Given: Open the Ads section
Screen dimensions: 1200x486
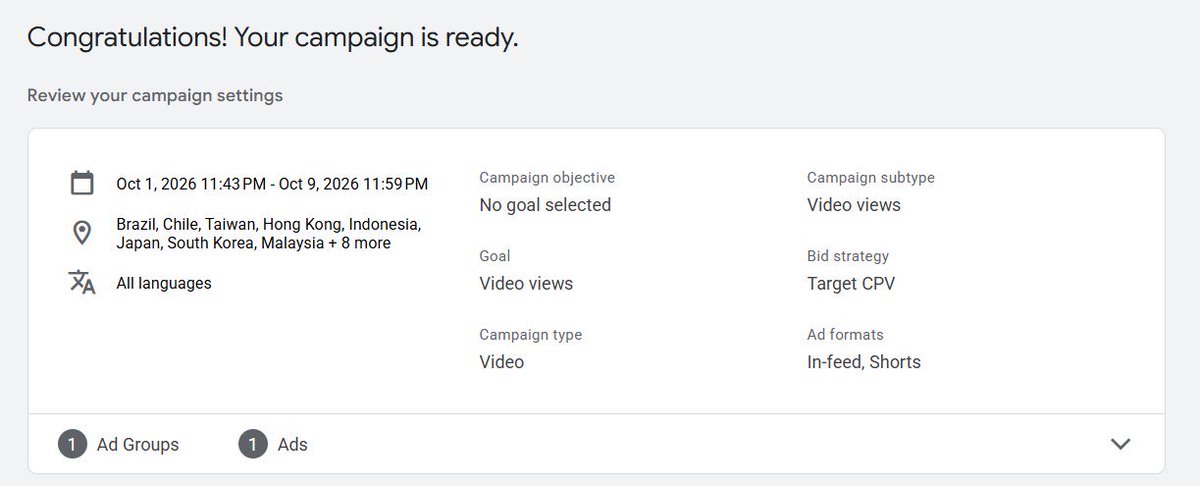Looking at the screenshot, I should (x=293, y=445).
